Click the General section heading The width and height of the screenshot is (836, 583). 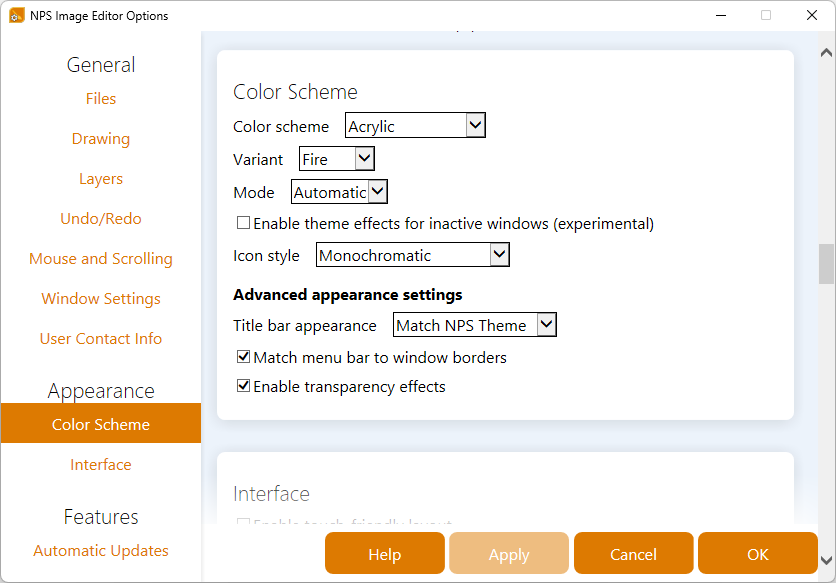101,65
